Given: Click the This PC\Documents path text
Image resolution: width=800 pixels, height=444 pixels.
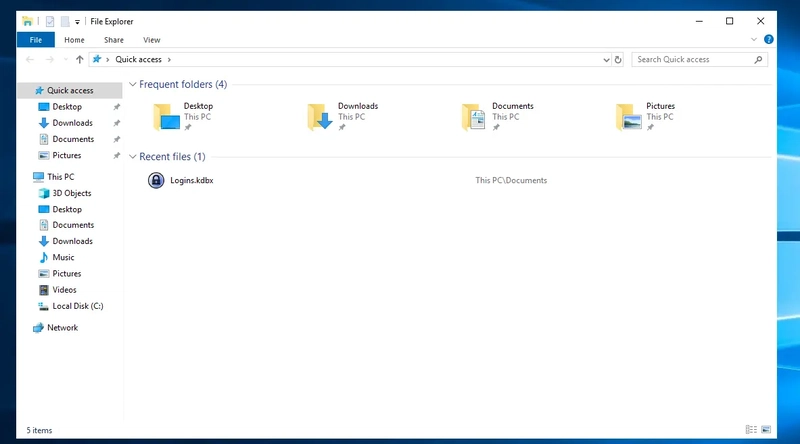Looking at the screenshot, I should 511,180.
